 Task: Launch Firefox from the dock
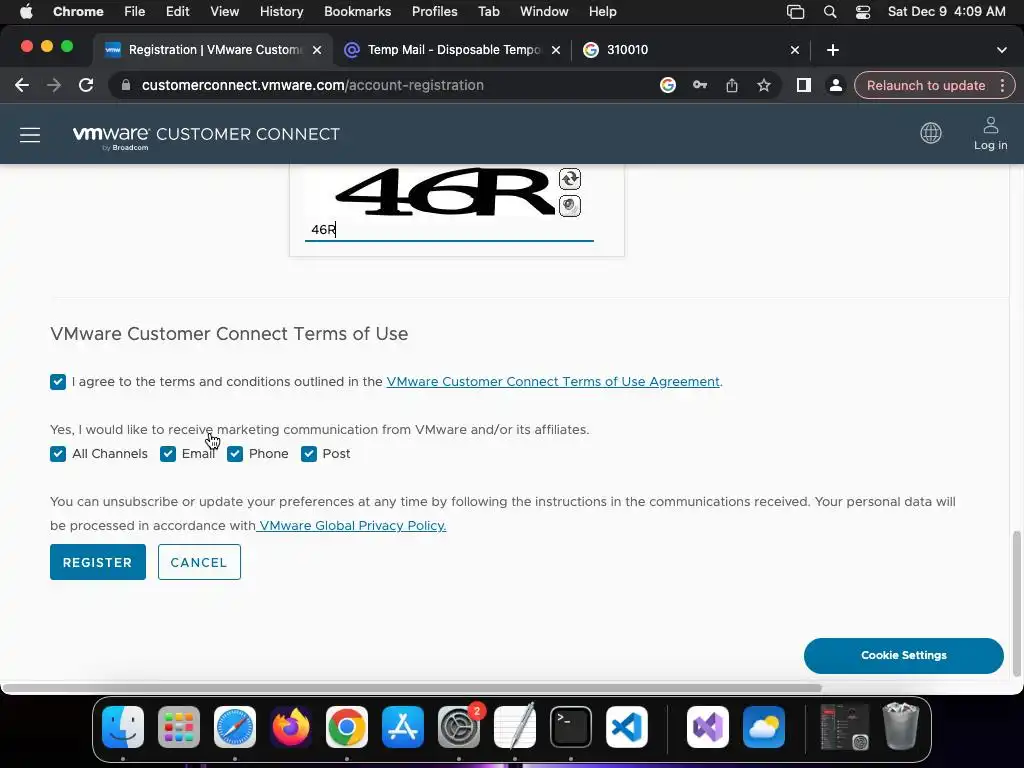click(x=291, y=727)
